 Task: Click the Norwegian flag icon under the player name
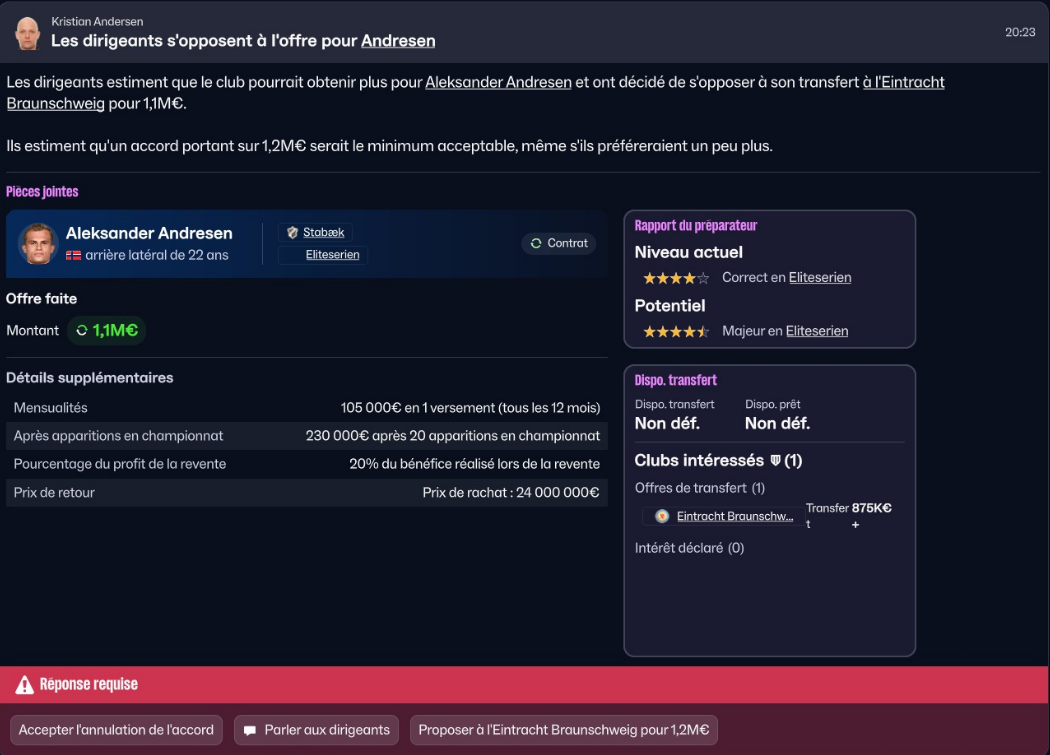click(x=73, y=255)
